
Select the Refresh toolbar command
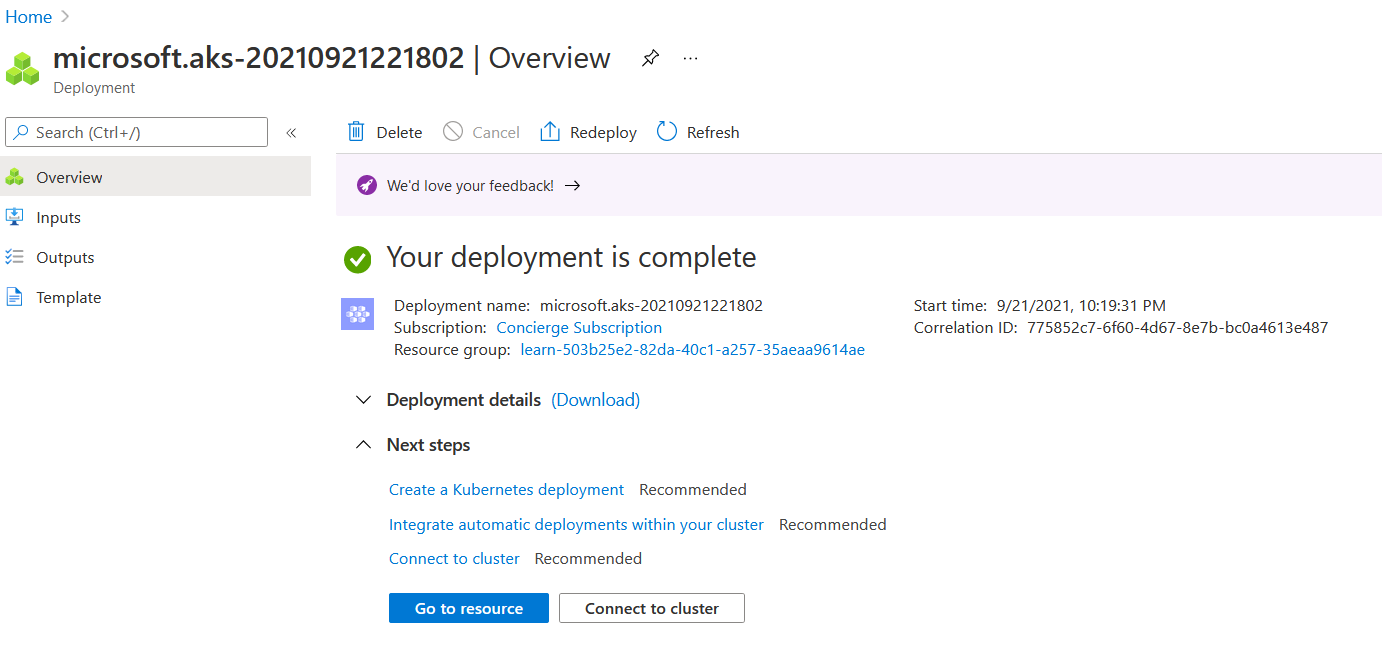pyautogui.click(x=698, y=132)
